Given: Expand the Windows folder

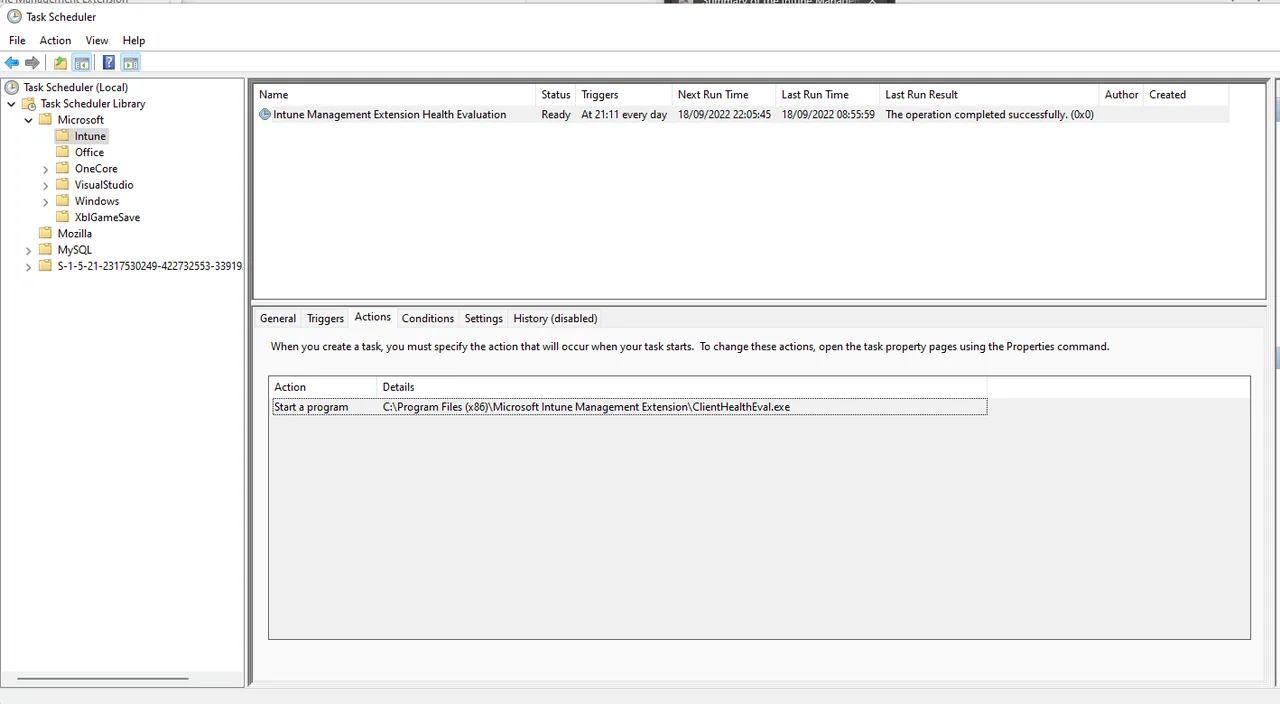Looking at the screenshot, I should pos(45,201).
